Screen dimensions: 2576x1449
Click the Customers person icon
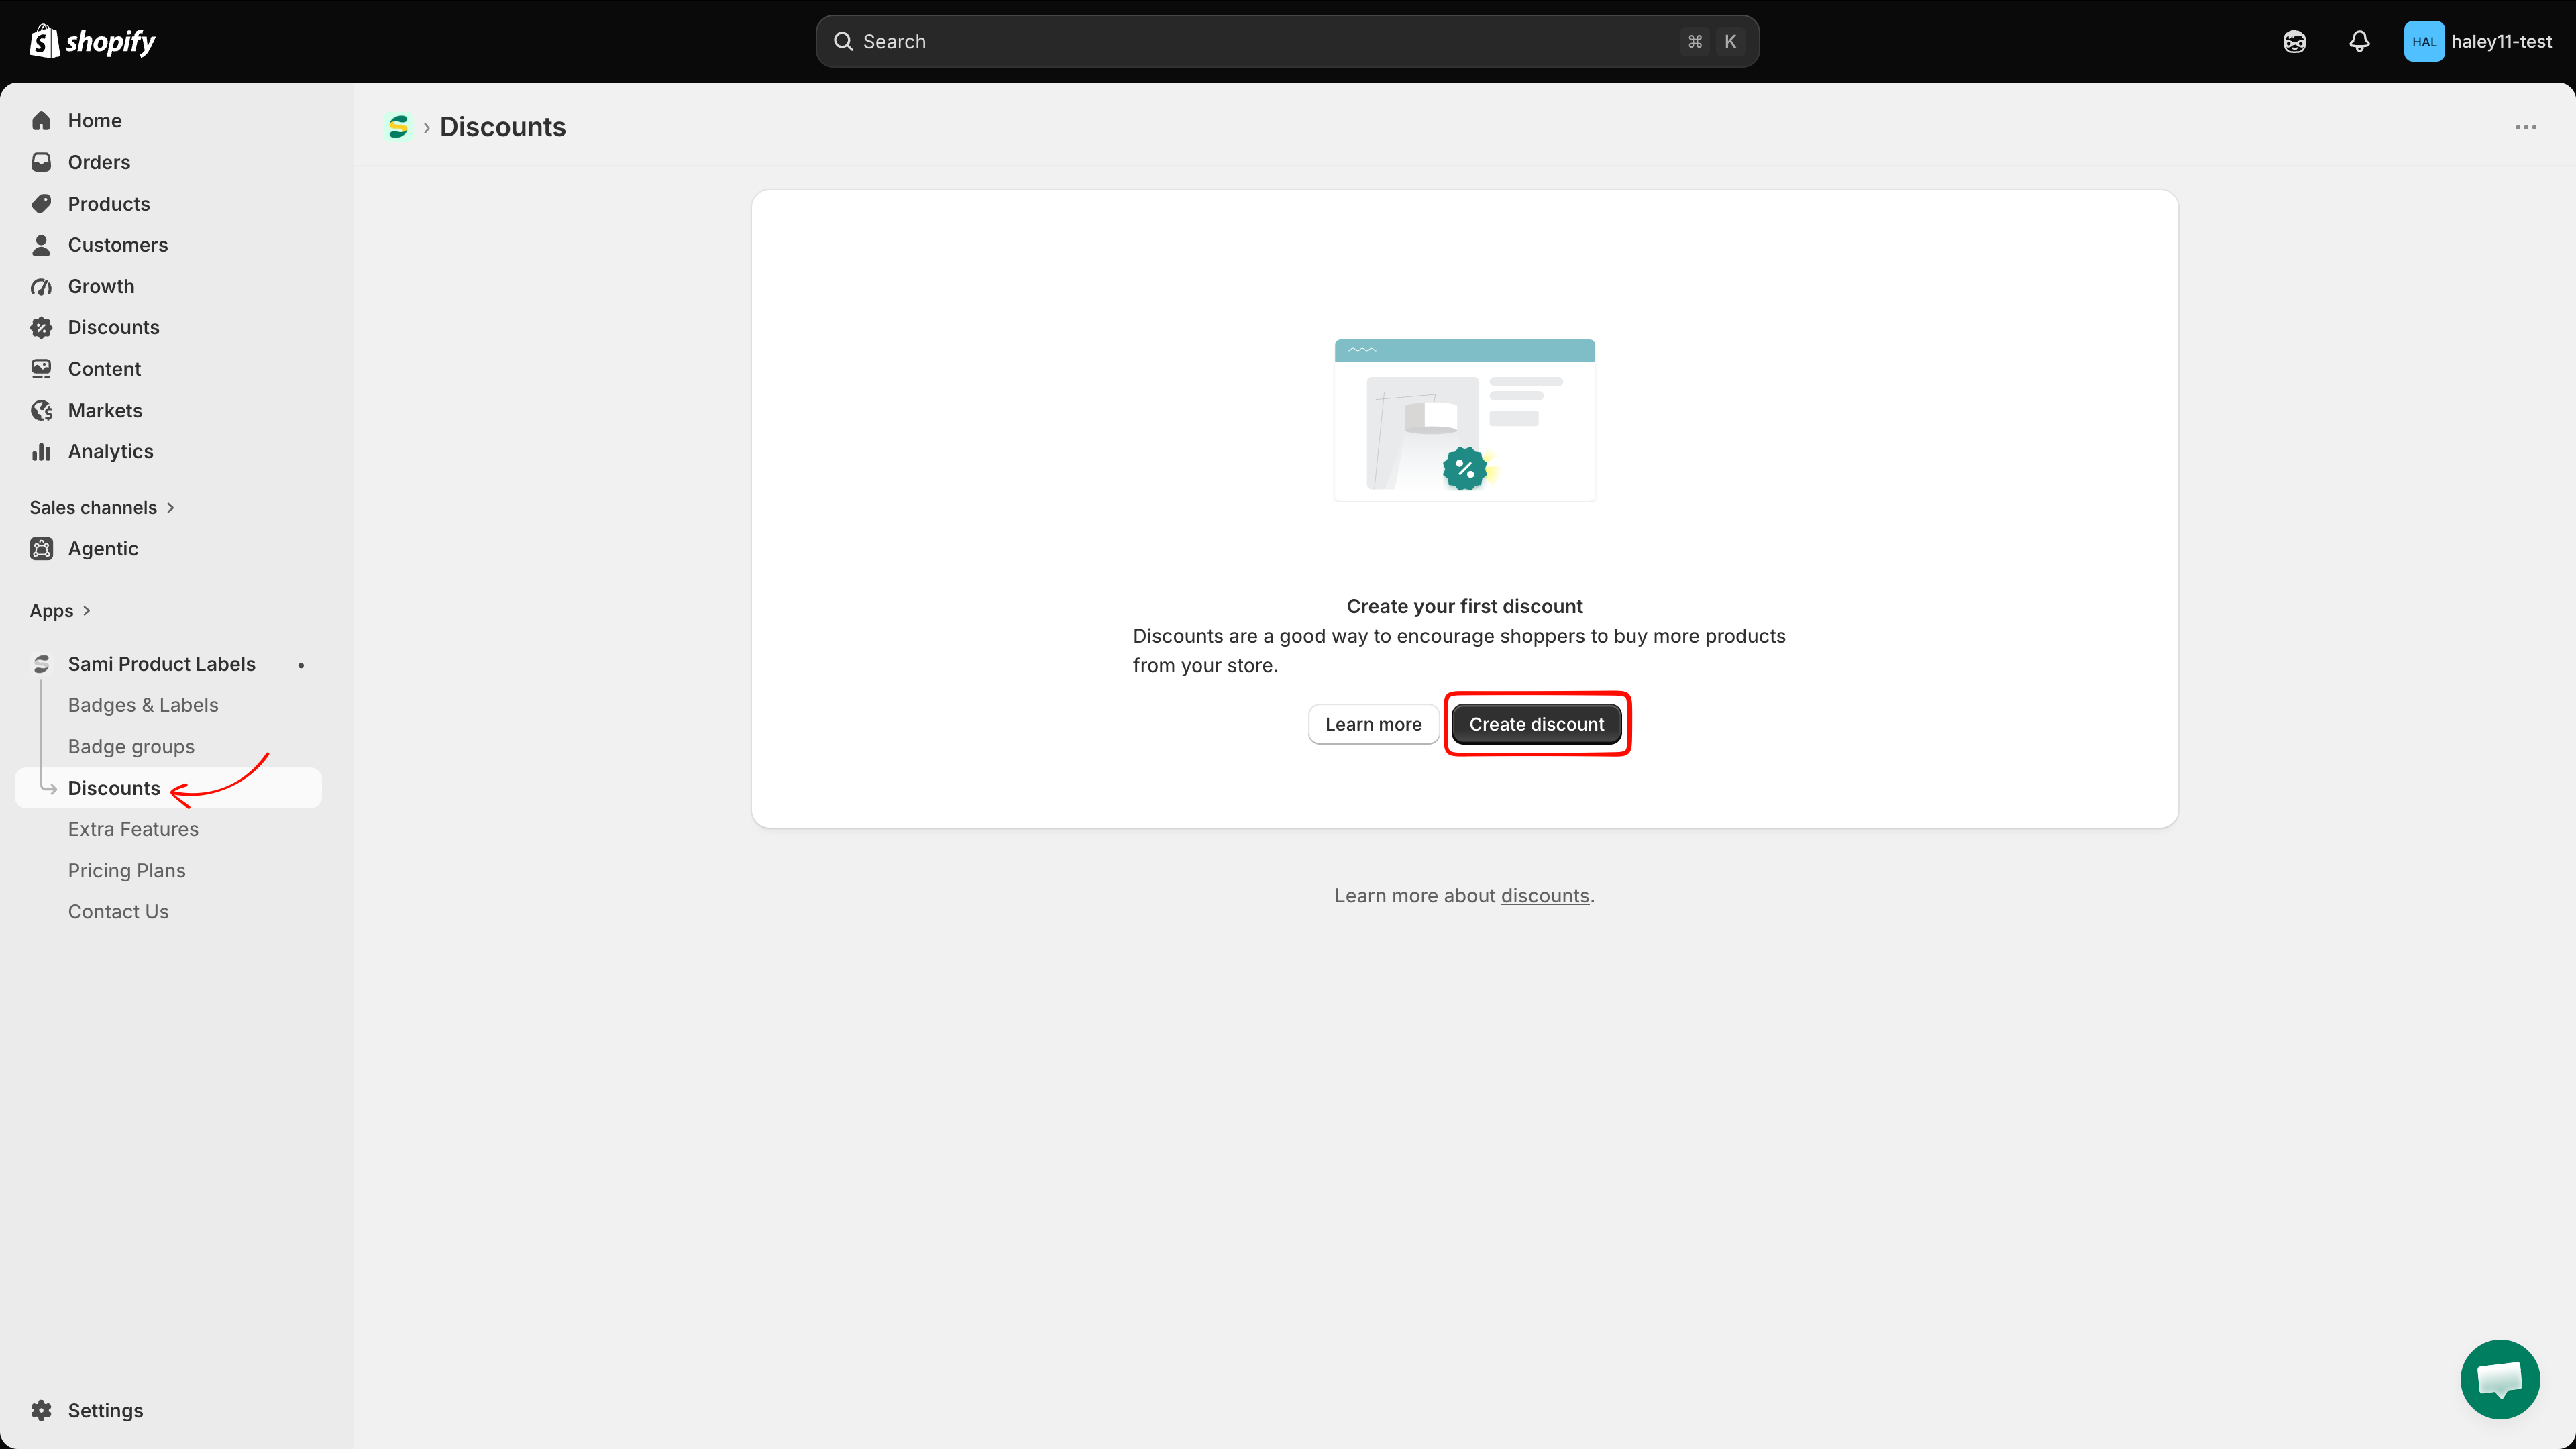click(x=41, y=245)
